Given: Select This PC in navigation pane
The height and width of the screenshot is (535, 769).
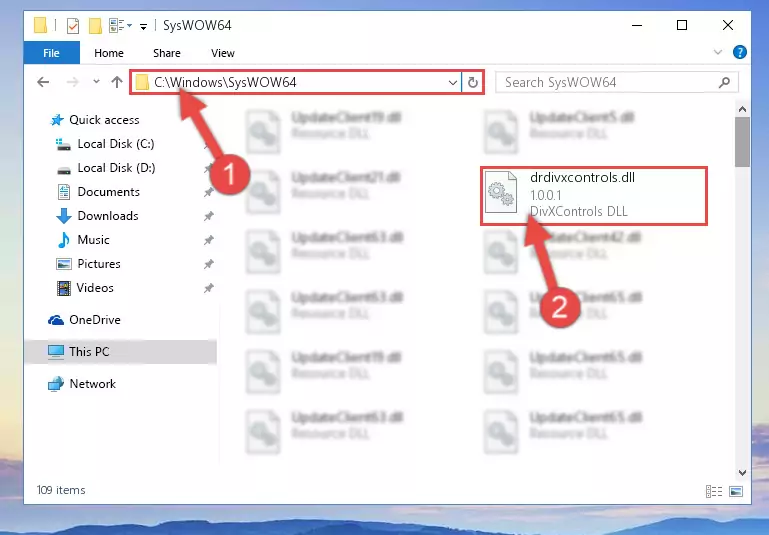Looking at the screenshot, I should [x=121, y=352].
